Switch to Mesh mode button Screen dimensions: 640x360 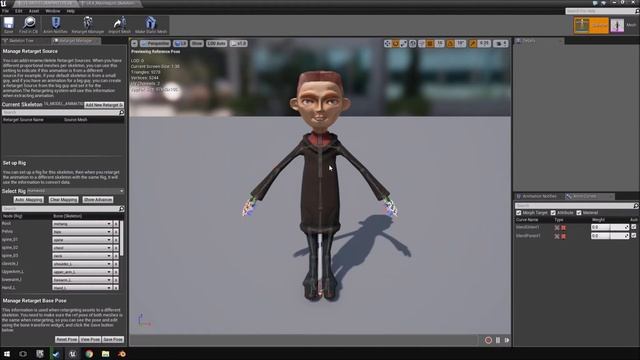click(x=624, y=25)
